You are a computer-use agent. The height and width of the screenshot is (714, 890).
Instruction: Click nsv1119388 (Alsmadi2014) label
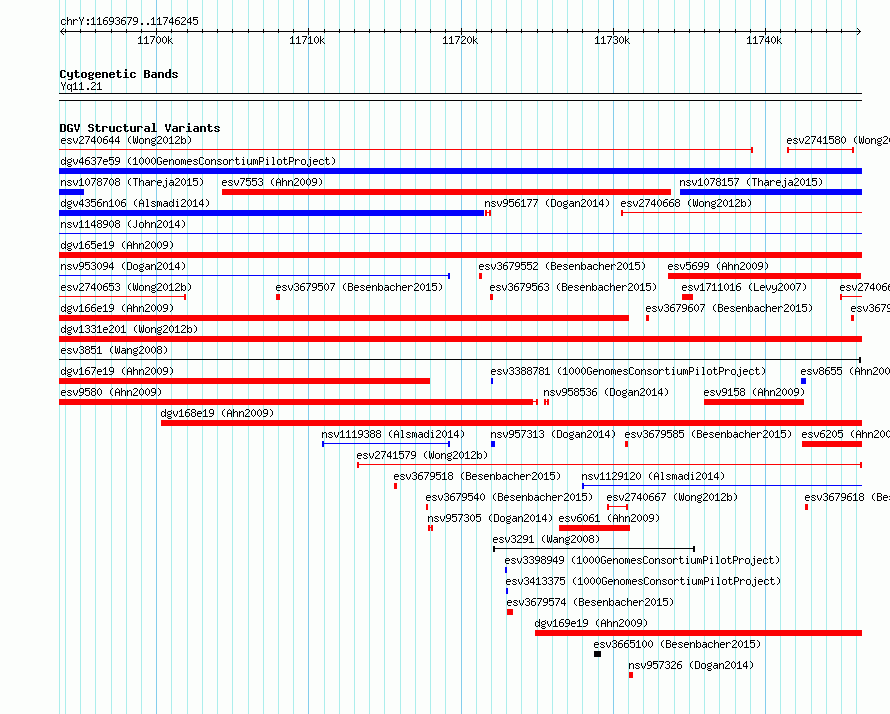pos(393,434)
